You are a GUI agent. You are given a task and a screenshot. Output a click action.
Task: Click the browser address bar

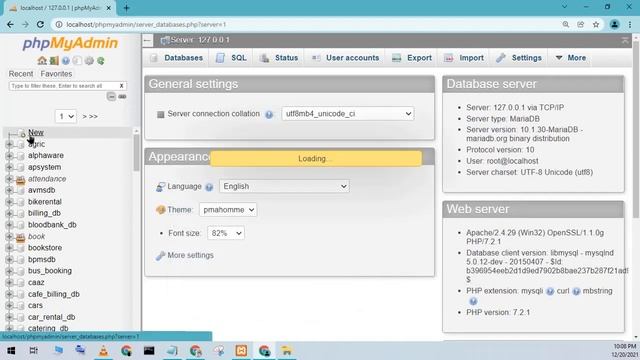point(306,24)
